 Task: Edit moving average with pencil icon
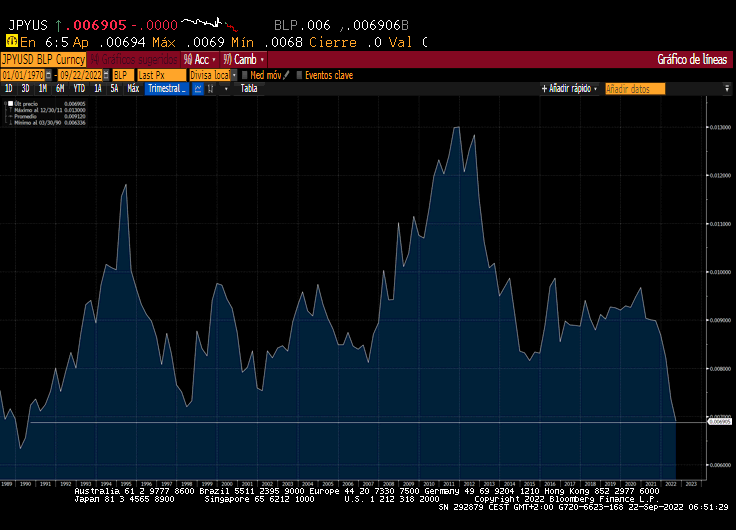[286, 75]
